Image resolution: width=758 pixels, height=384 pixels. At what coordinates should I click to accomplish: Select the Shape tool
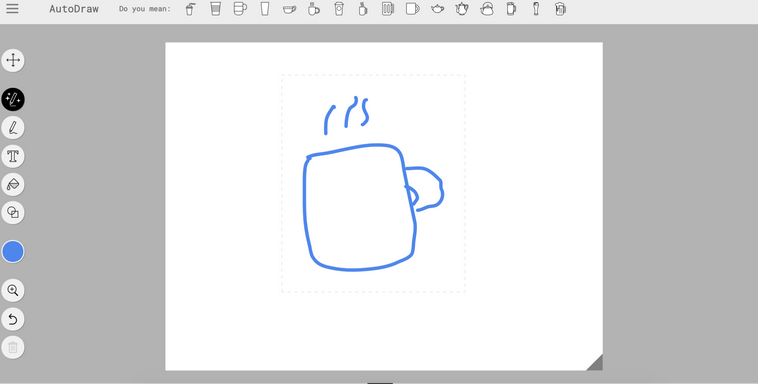(x=13, y=212)
